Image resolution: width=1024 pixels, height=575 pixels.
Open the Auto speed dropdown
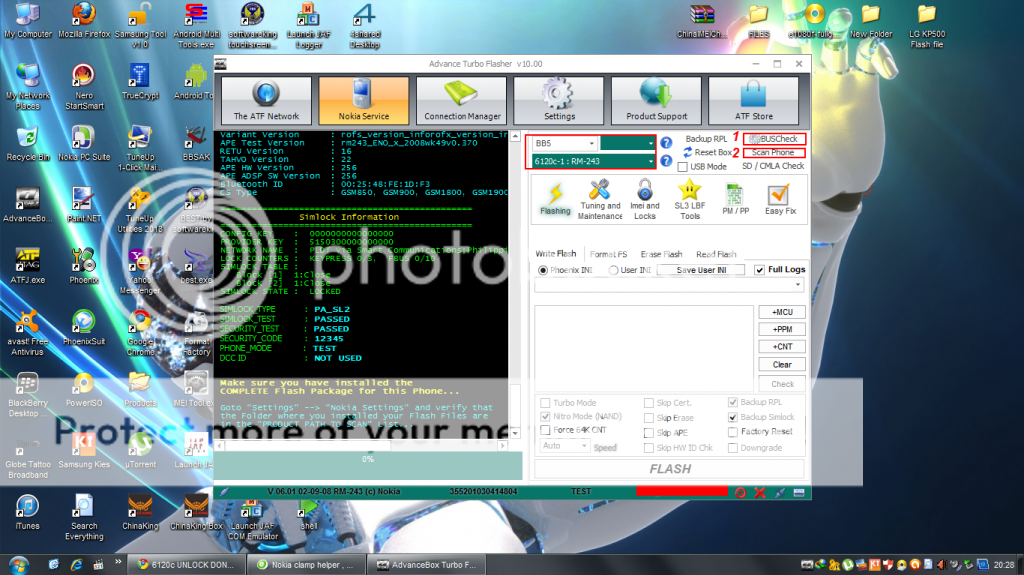564,446
